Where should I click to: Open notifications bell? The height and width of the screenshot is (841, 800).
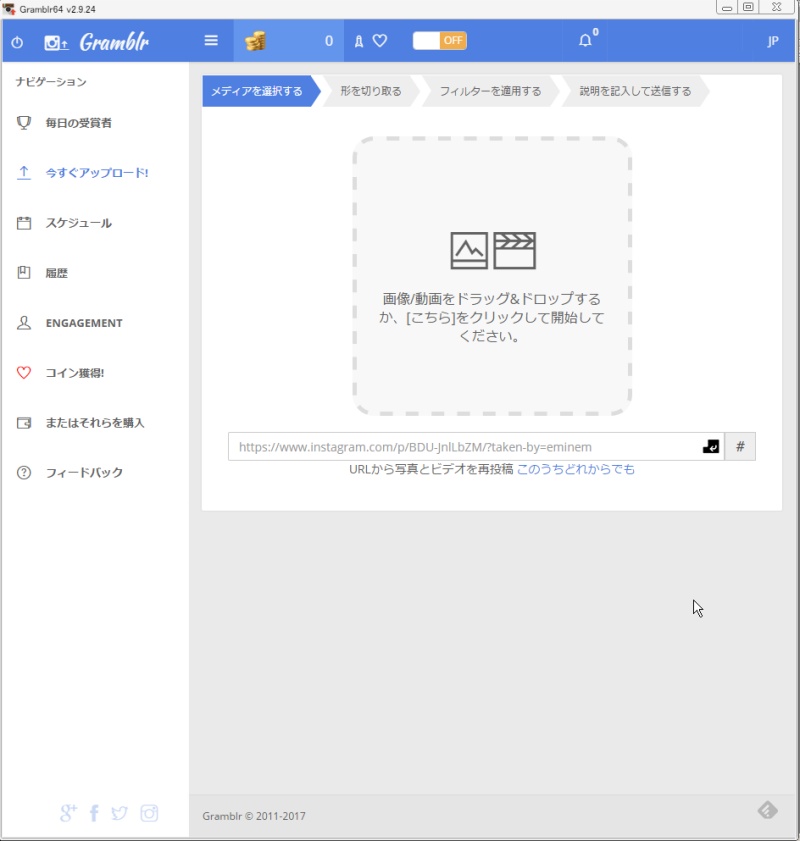[x=585, y=41]
